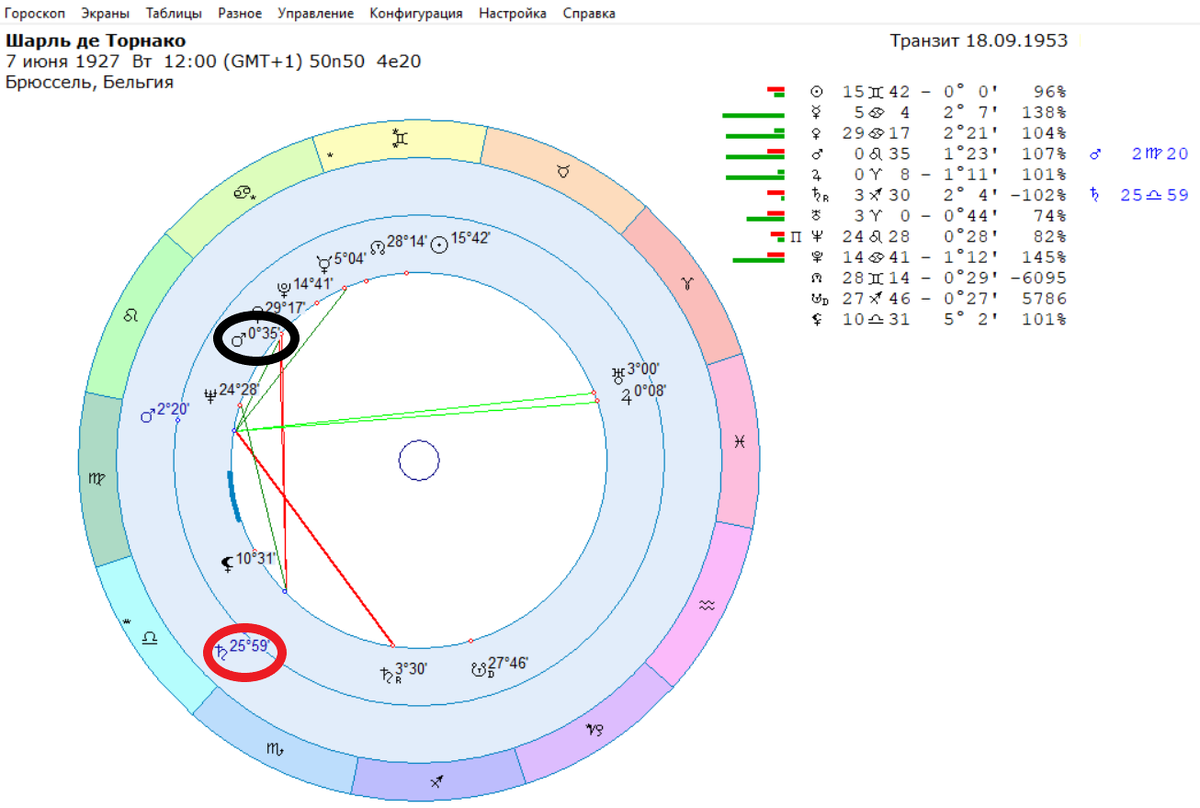Select the Uranus row with 74% in the table
This screenshot has height=808, width=1200.
click(937, 216)
